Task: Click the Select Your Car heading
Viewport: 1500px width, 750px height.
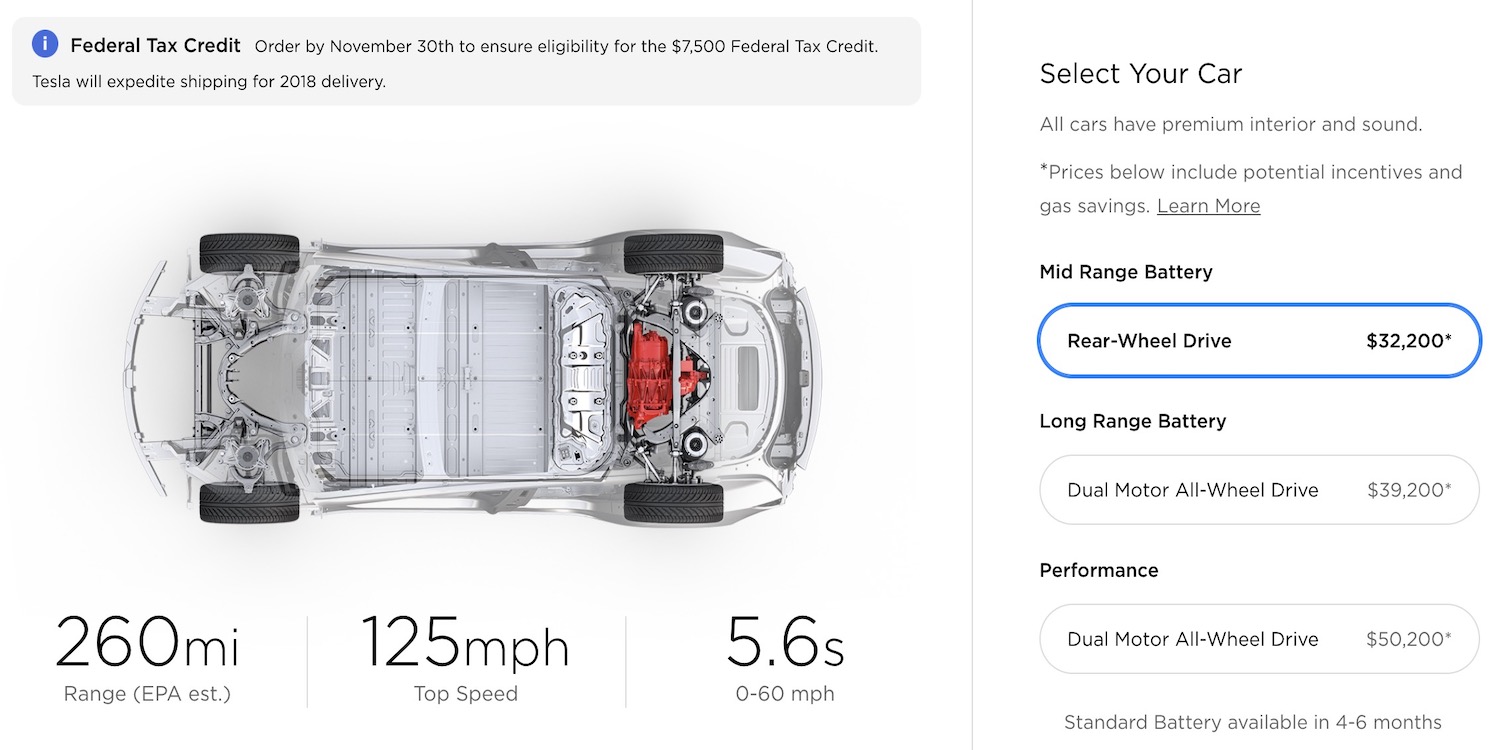Action: (x=1141, y=74)
